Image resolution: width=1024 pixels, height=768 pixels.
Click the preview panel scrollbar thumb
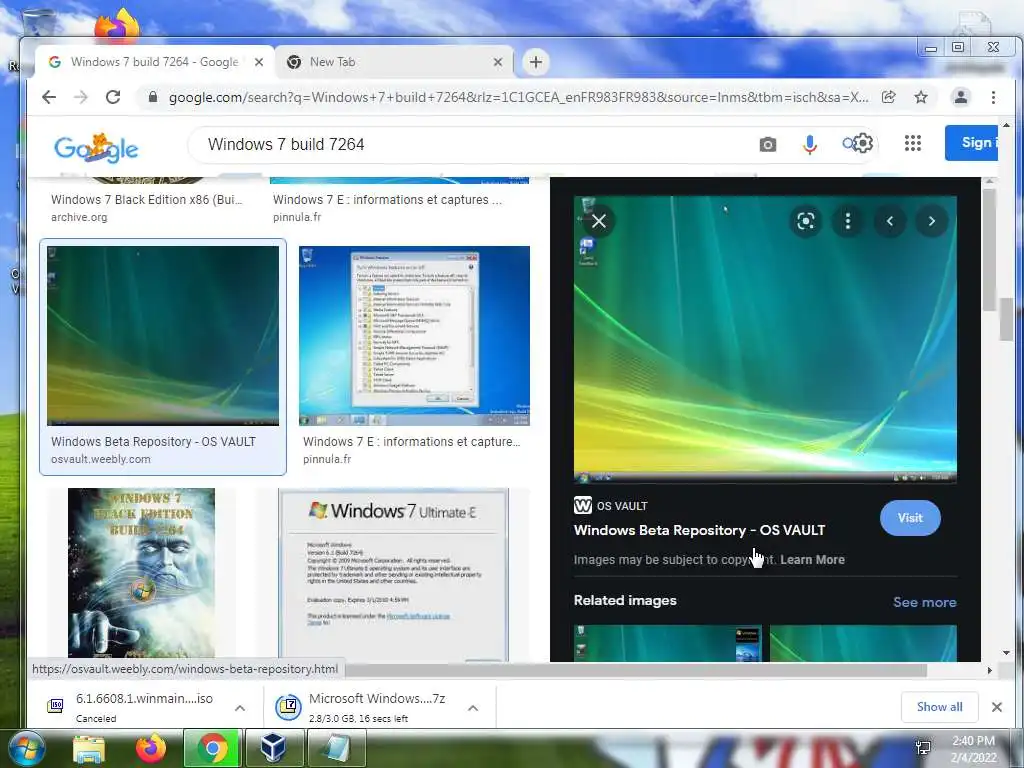point(989,248)
